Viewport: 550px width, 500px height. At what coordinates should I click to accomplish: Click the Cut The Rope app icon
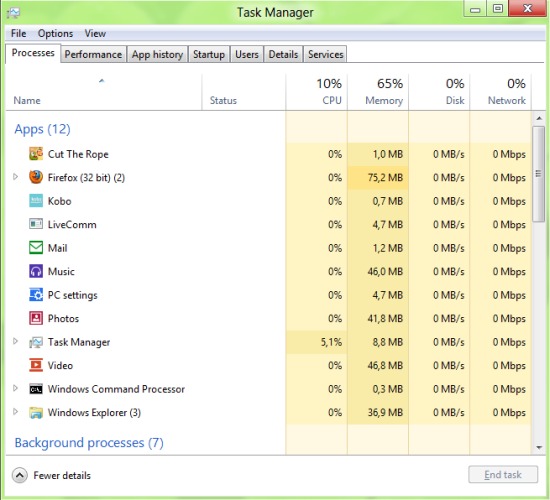36,154
